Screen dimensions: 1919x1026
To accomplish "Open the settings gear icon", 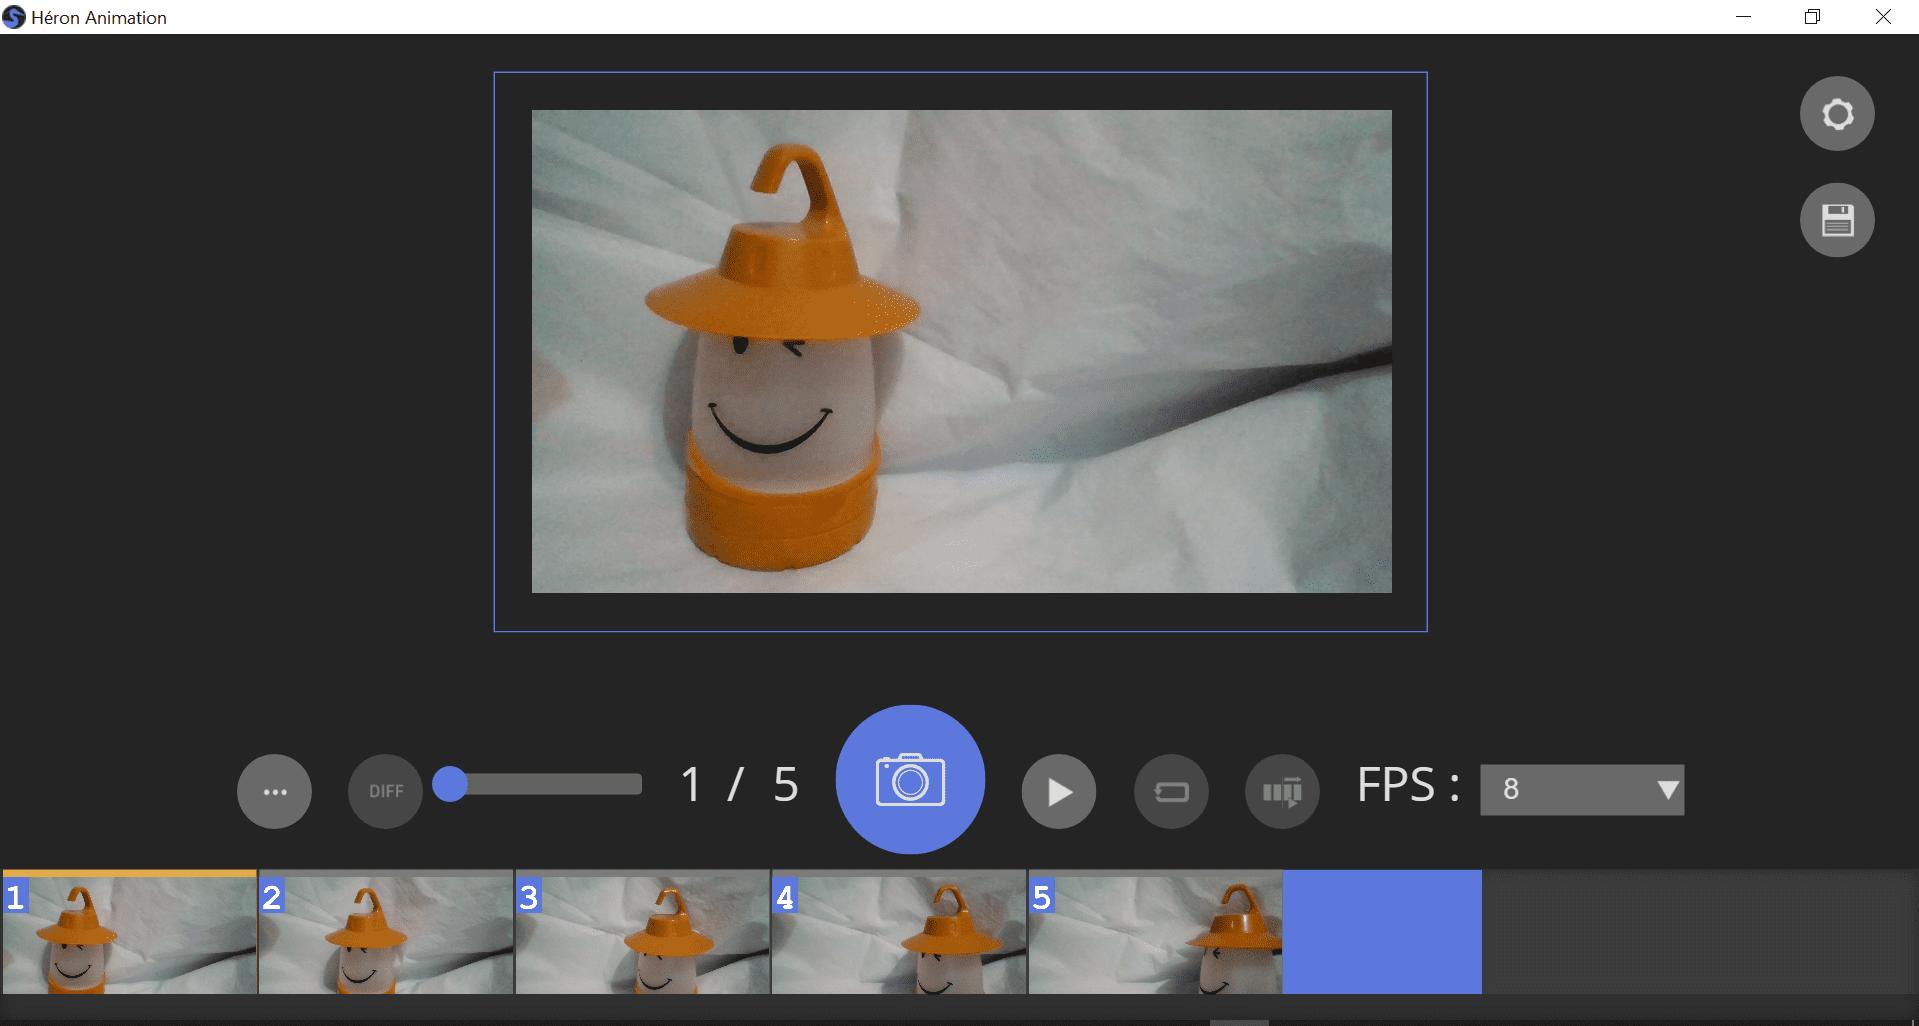I will pyautogui.click(x=1837, y=113).
